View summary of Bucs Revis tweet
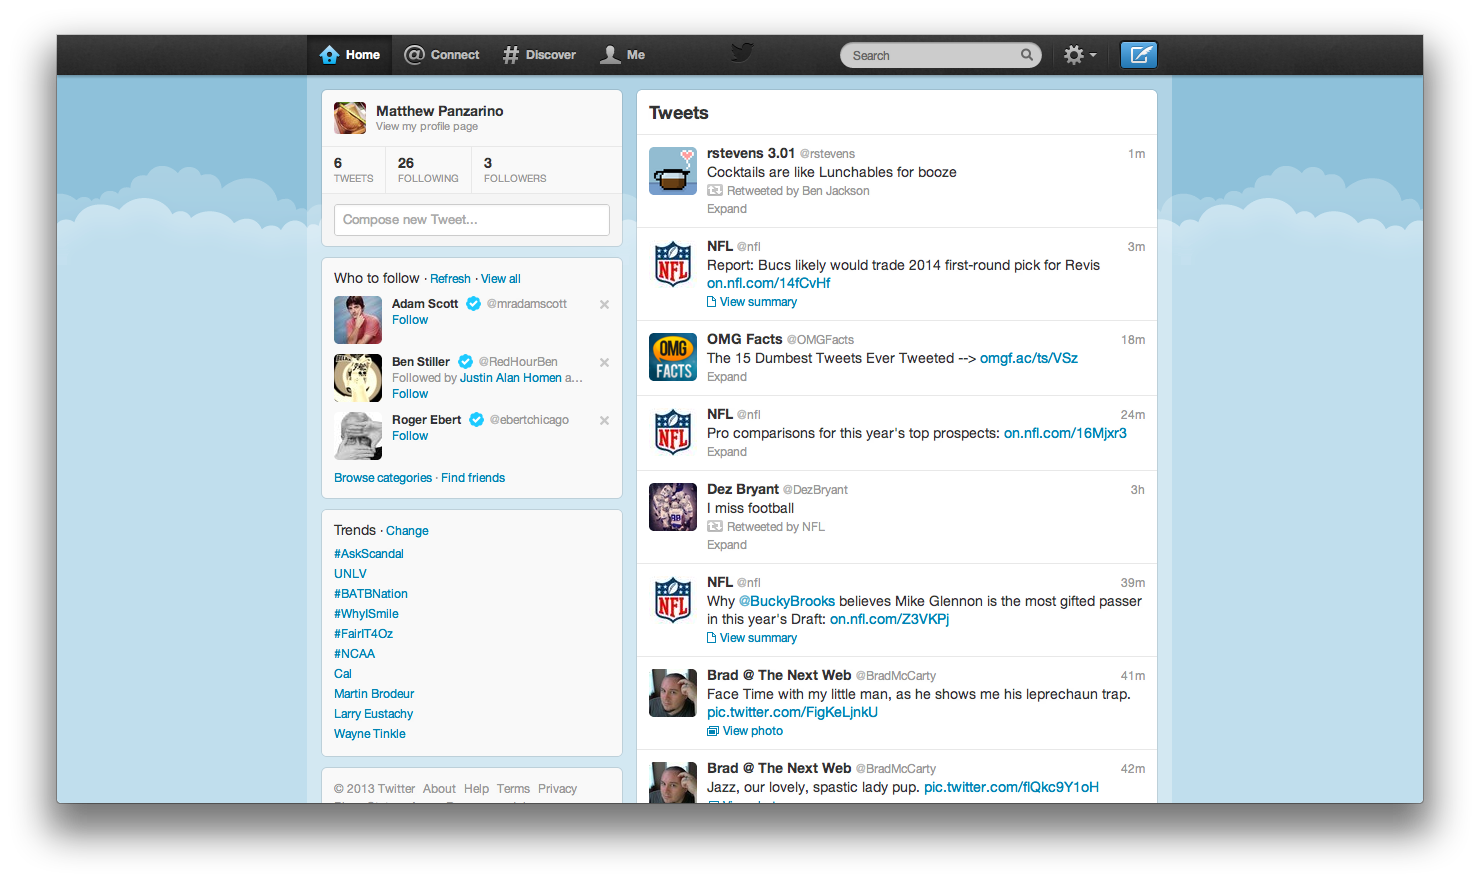The image size is (1480, 882). pos(752,302)
